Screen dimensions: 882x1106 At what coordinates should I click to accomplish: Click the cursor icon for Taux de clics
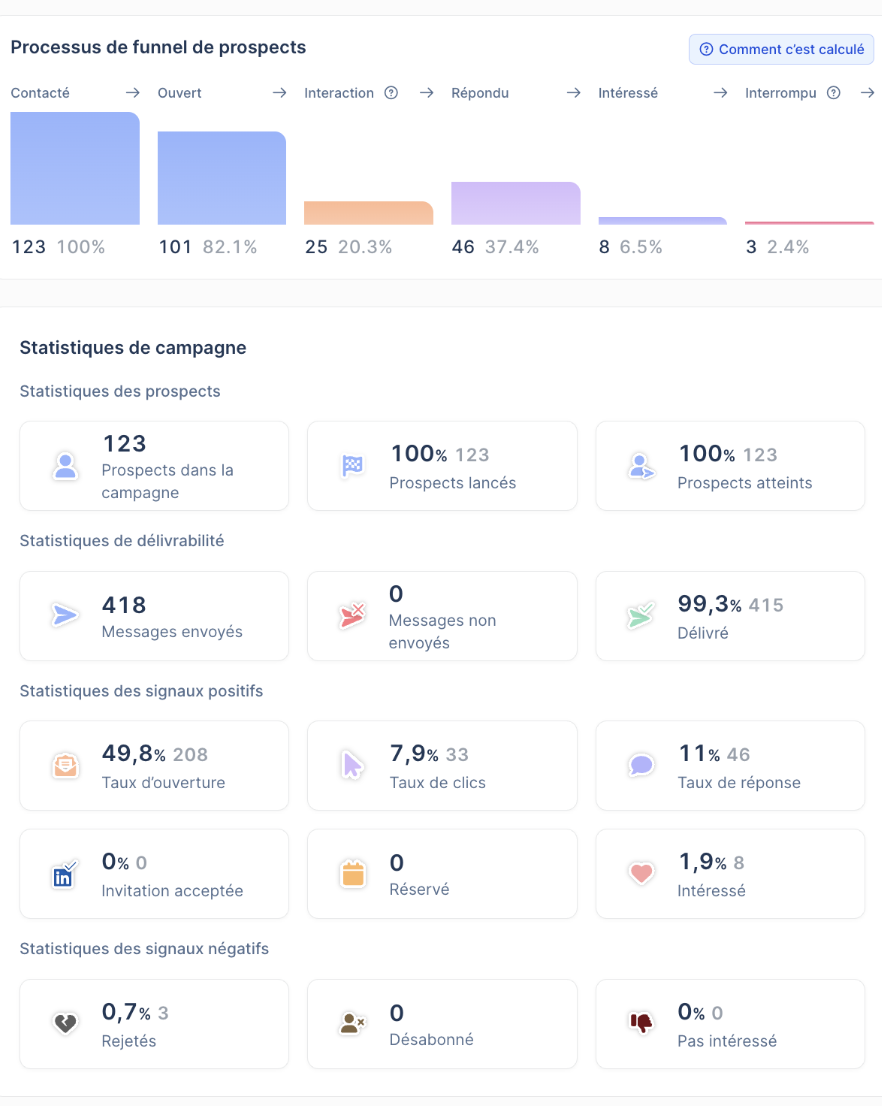(x=352, y=765)
